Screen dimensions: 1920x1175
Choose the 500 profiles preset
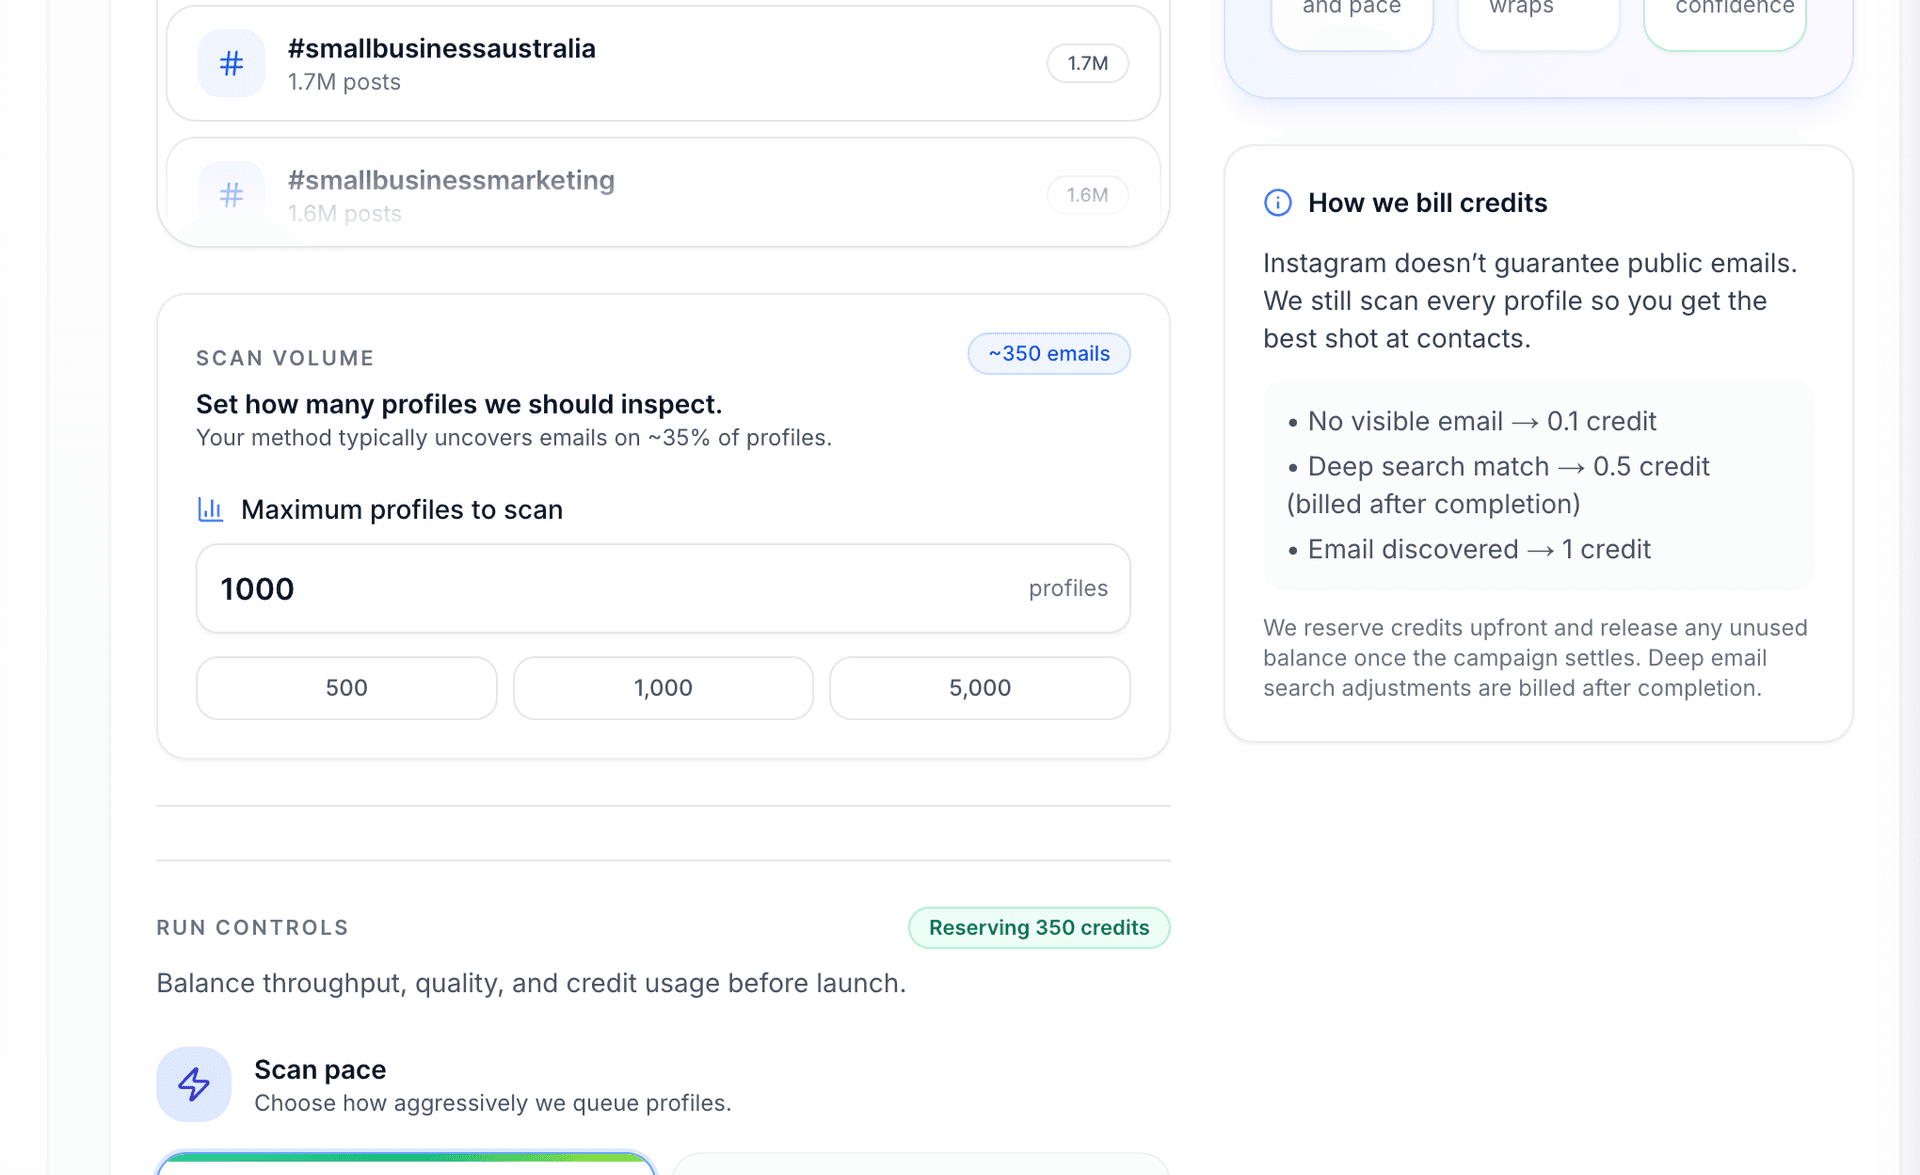coord(346,688)
